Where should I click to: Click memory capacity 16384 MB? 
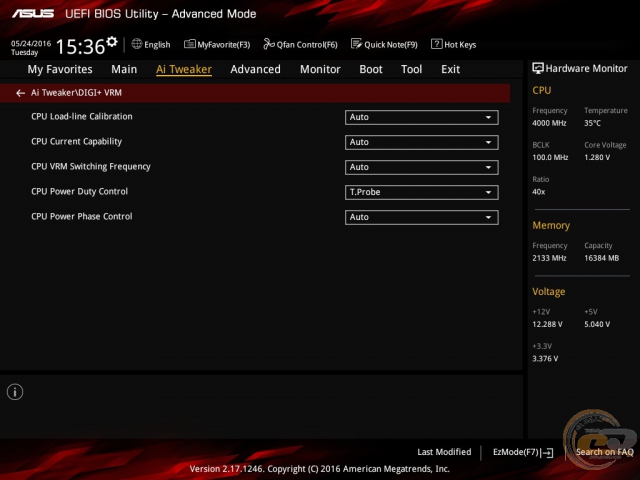tap(601, 258)
